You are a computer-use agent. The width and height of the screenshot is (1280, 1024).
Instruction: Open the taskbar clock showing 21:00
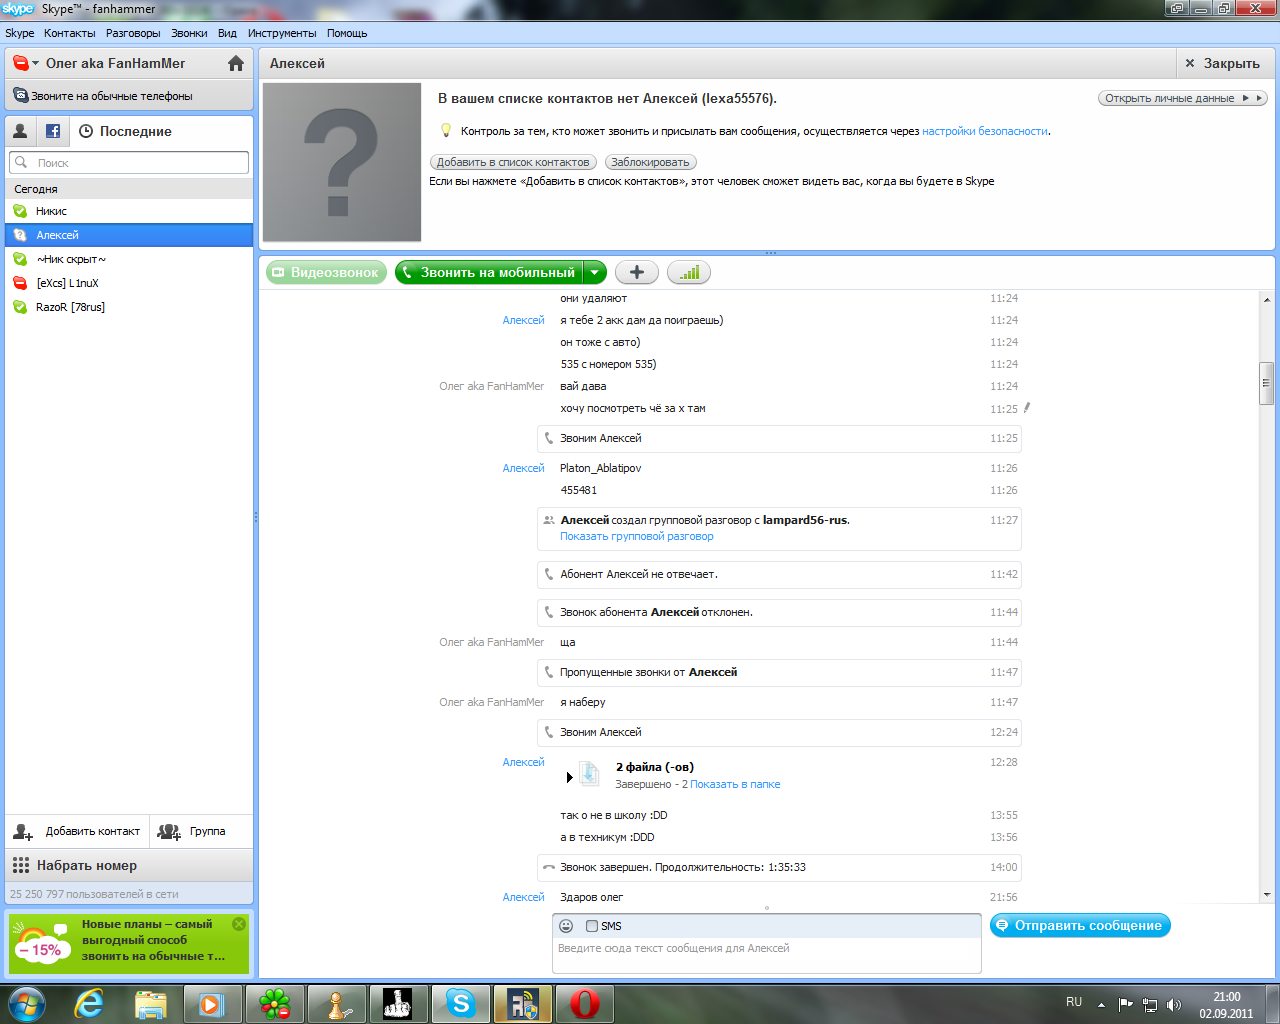[1226, 1005]
